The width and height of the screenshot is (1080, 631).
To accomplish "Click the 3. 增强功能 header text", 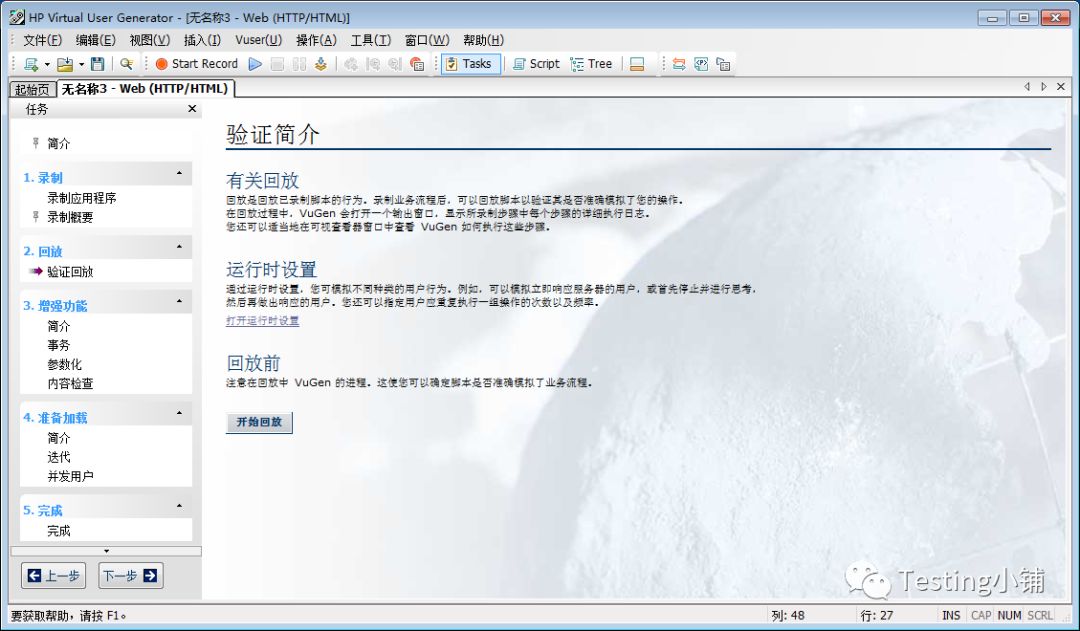I will 55,306.
